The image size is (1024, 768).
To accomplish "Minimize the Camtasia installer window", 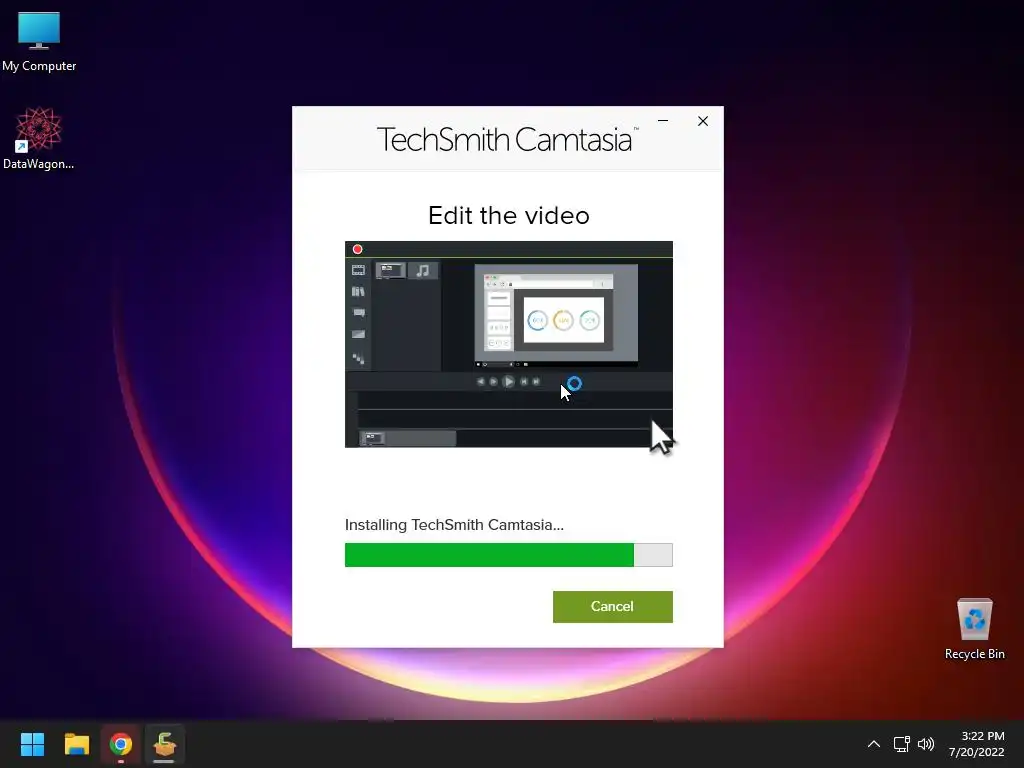I will coord(663,121).
